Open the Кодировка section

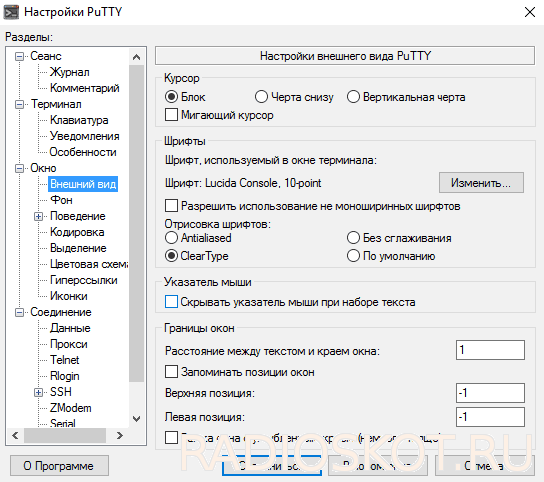pos(77,232)
